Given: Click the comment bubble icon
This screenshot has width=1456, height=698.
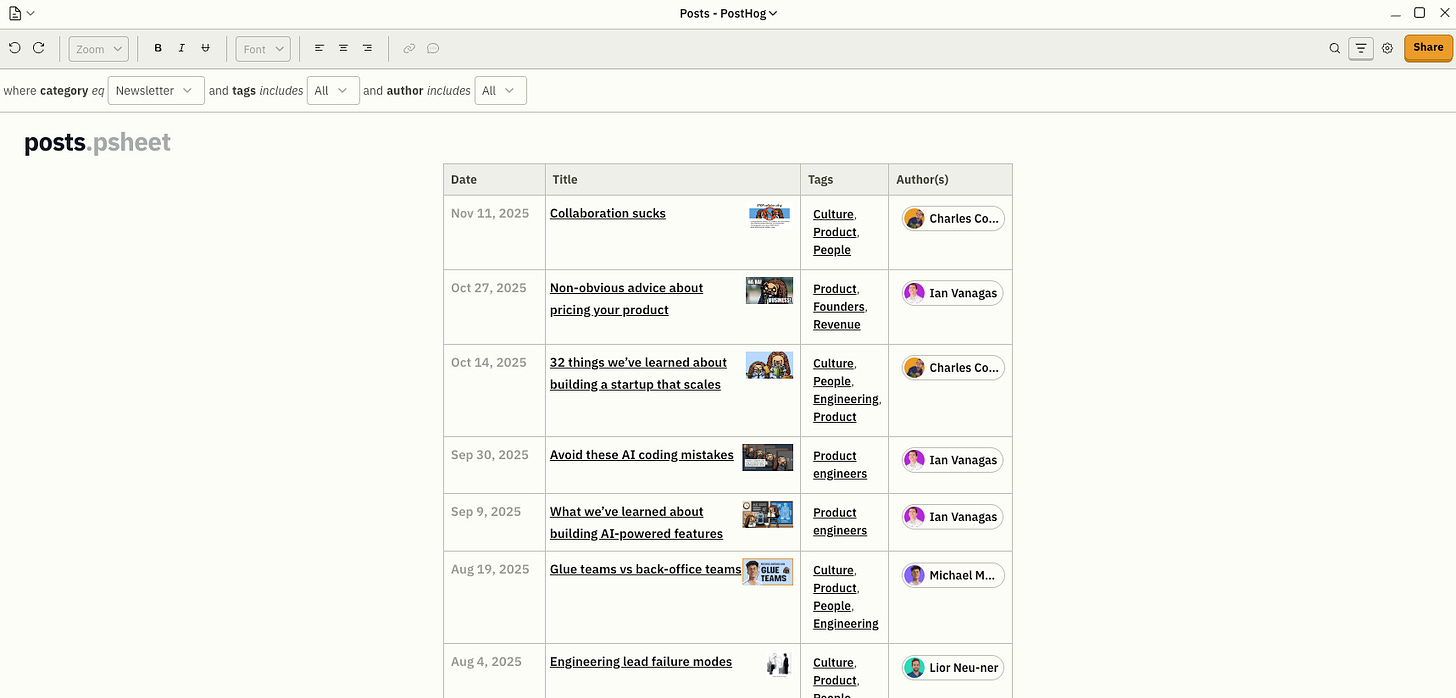Looking at the screenshot, I should (433, 48).
